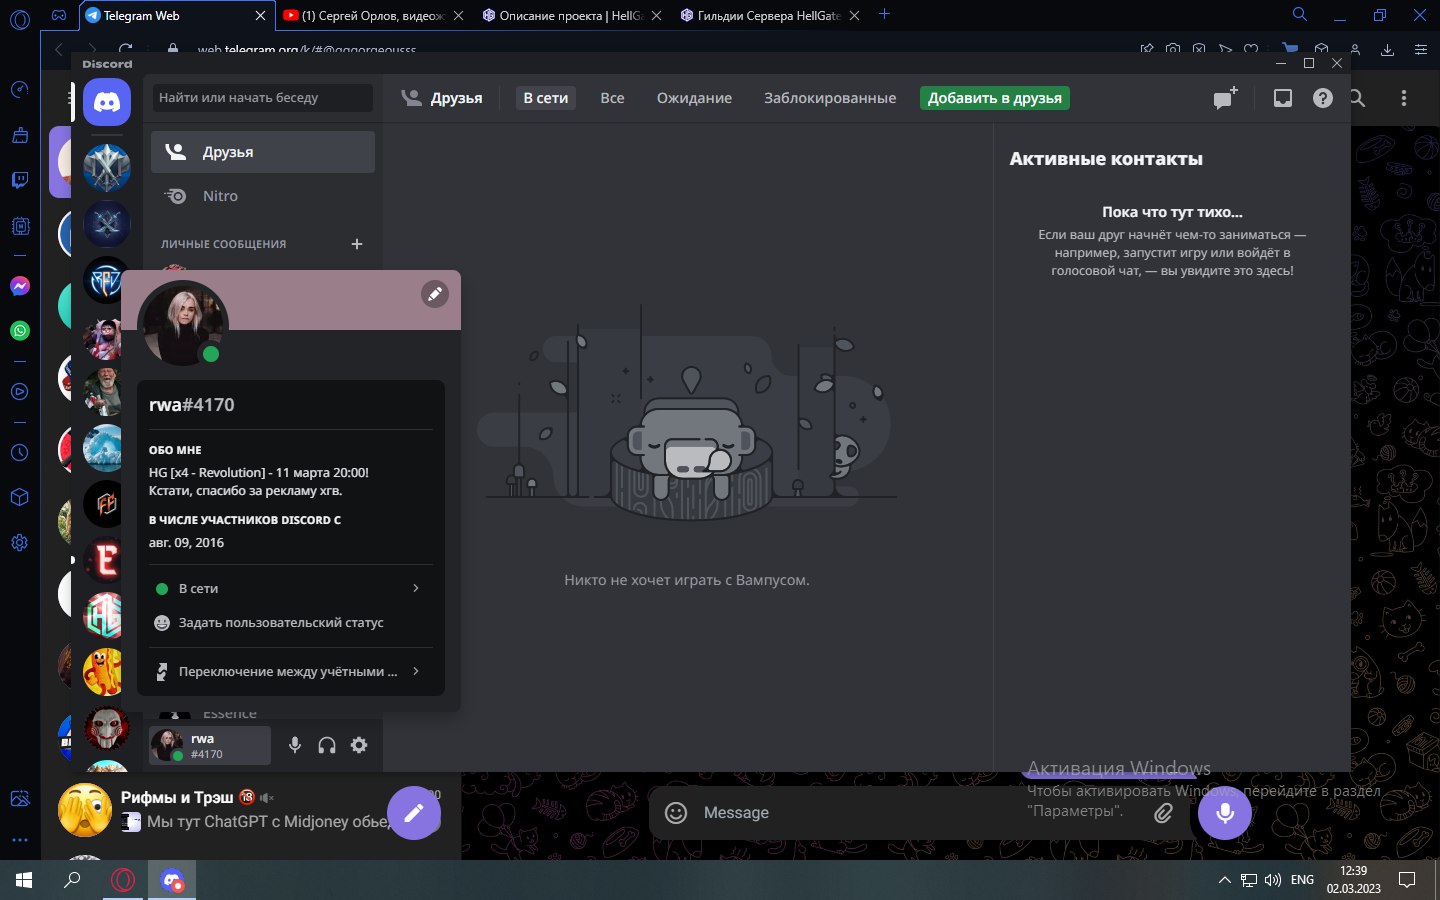
Task: Click Telegram voice record microphone button
Action: [x=1225, y=813]
